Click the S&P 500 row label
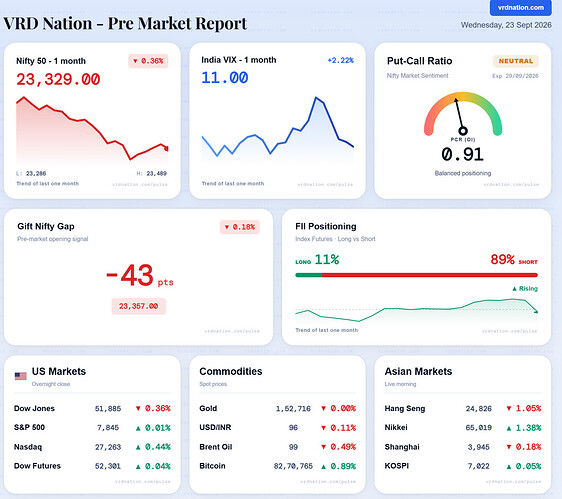 tap(29, 427)
